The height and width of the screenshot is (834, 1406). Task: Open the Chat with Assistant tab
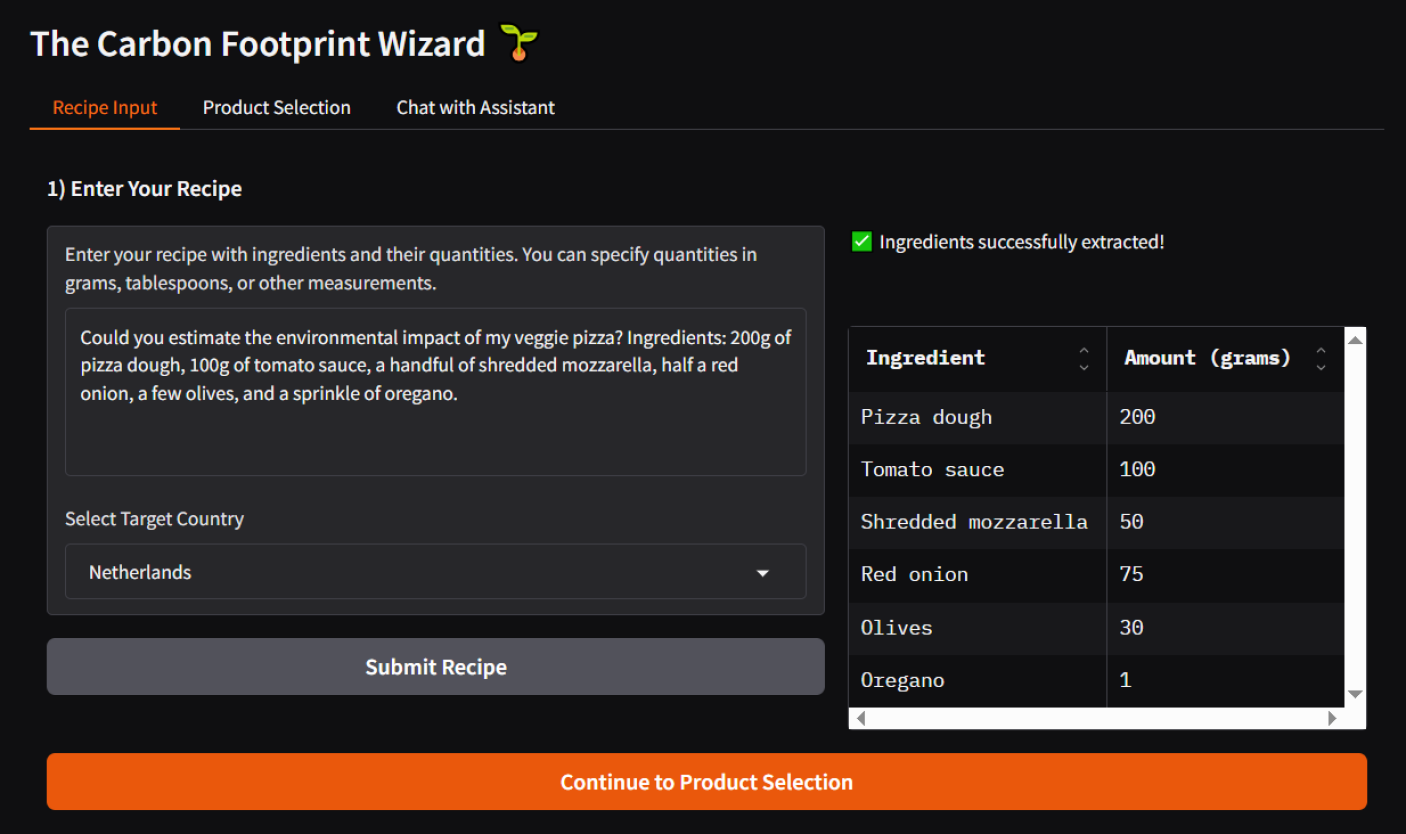[x=475, y=108]
